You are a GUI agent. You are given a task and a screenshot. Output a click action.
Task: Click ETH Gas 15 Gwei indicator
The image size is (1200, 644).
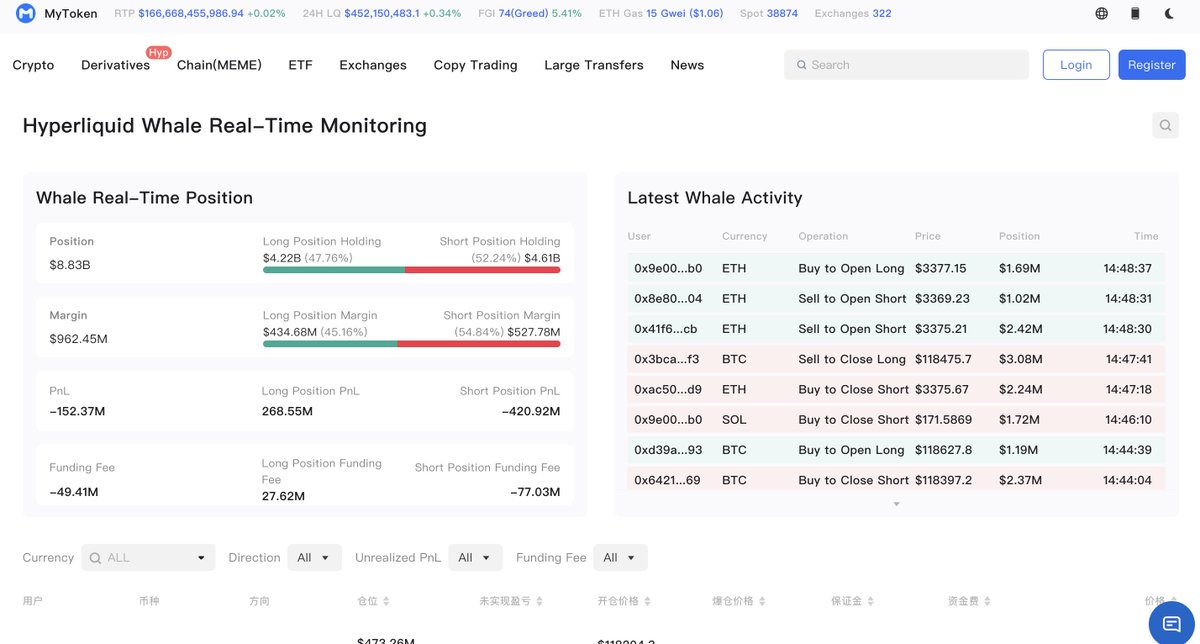(x=661, y=14)
